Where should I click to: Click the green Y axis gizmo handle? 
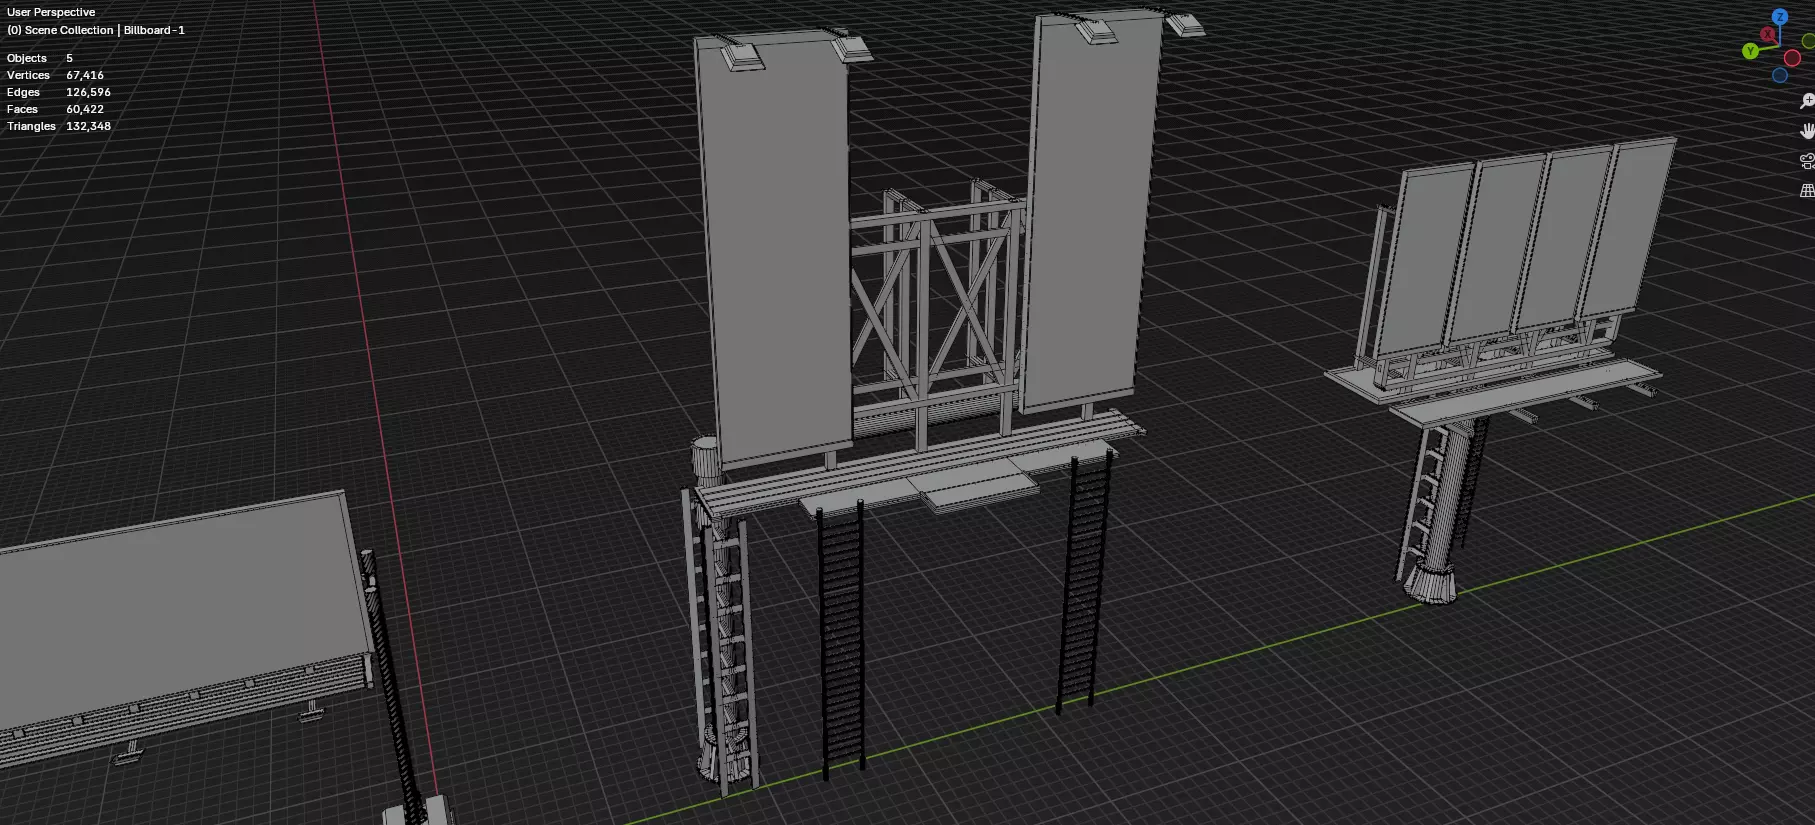pos(1750,51)
